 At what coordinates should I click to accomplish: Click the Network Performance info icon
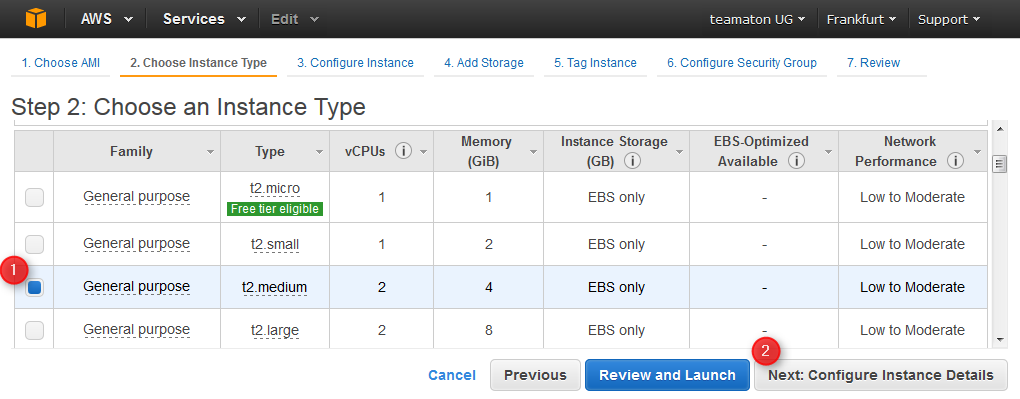point(955,161)
